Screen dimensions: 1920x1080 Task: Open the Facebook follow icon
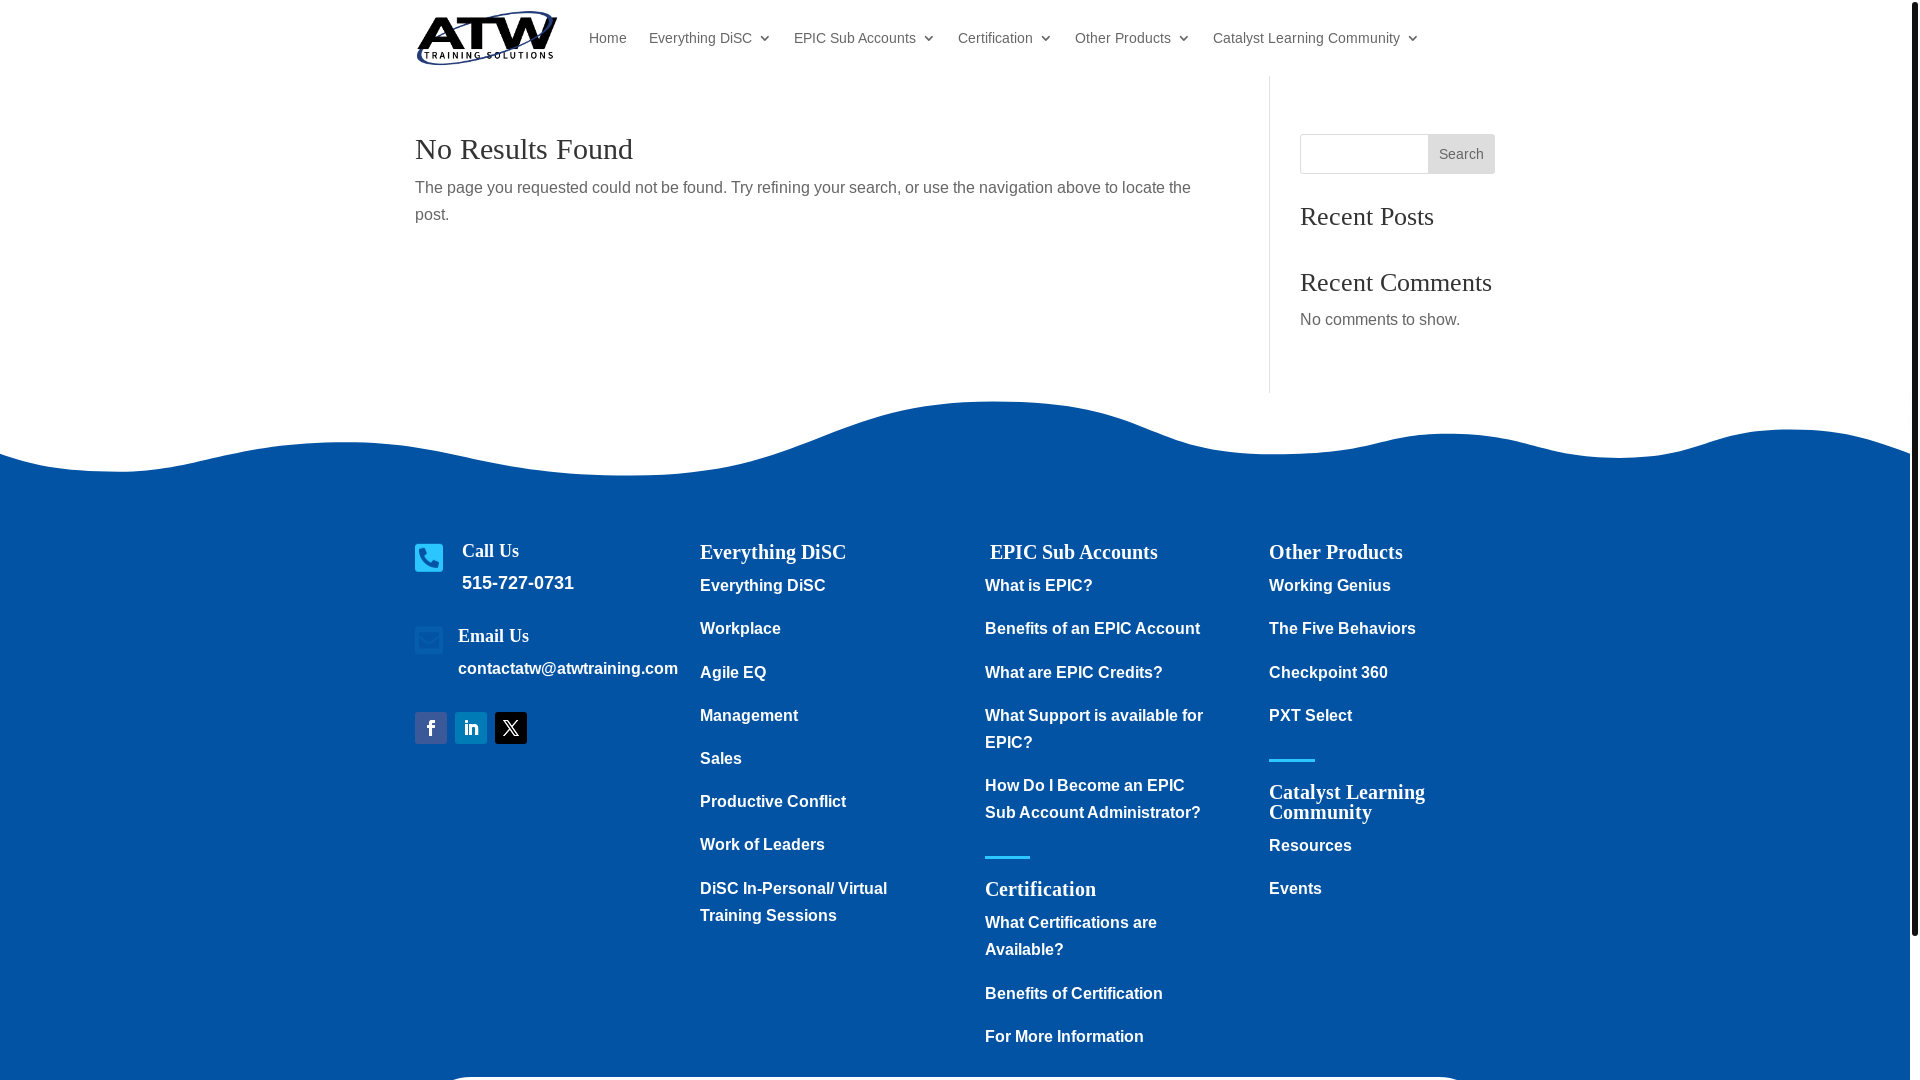coord(431,728)
